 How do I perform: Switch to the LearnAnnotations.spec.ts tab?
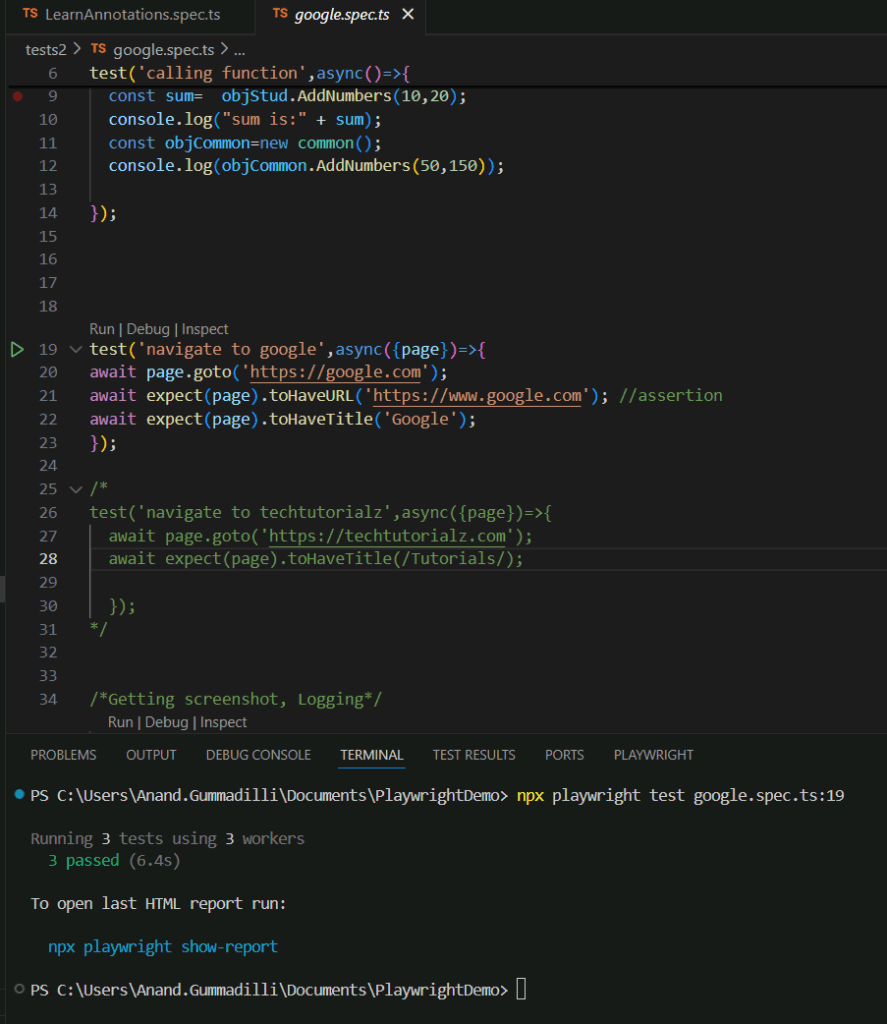(130, 16)
